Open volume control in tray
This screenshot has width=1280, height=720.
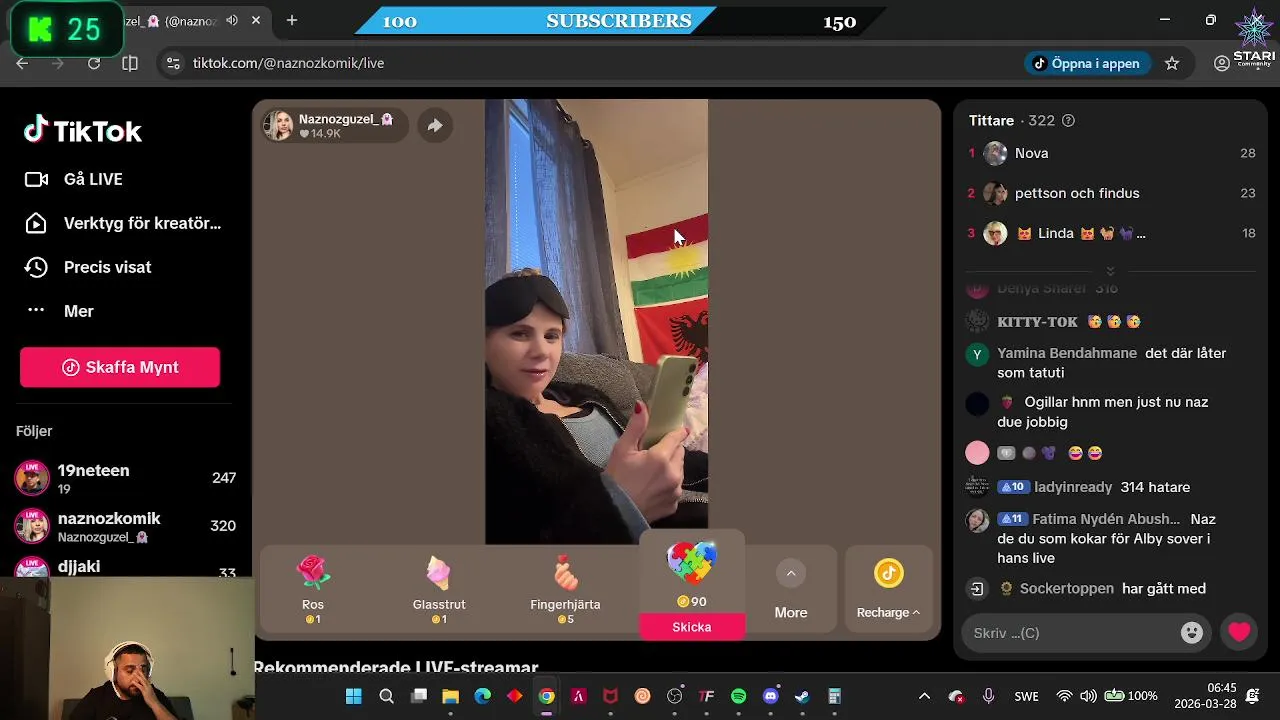(1088, 696)
